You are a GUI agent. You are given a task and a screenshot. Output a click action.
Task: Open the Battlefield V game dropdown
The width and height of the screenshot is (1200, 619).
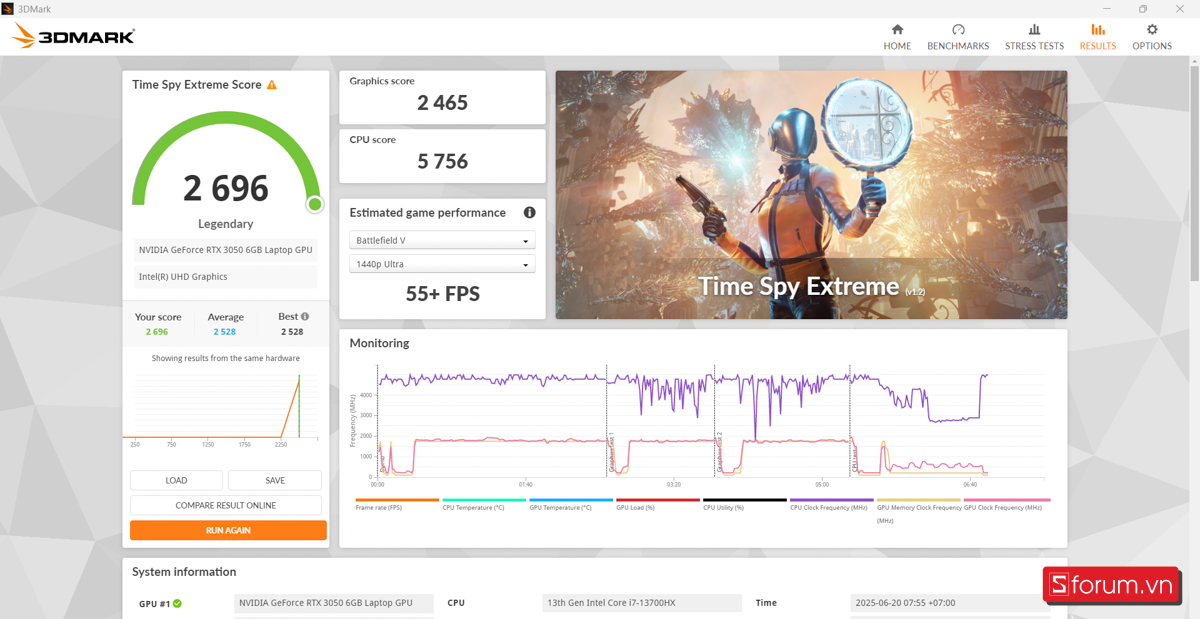click(442, 241)
